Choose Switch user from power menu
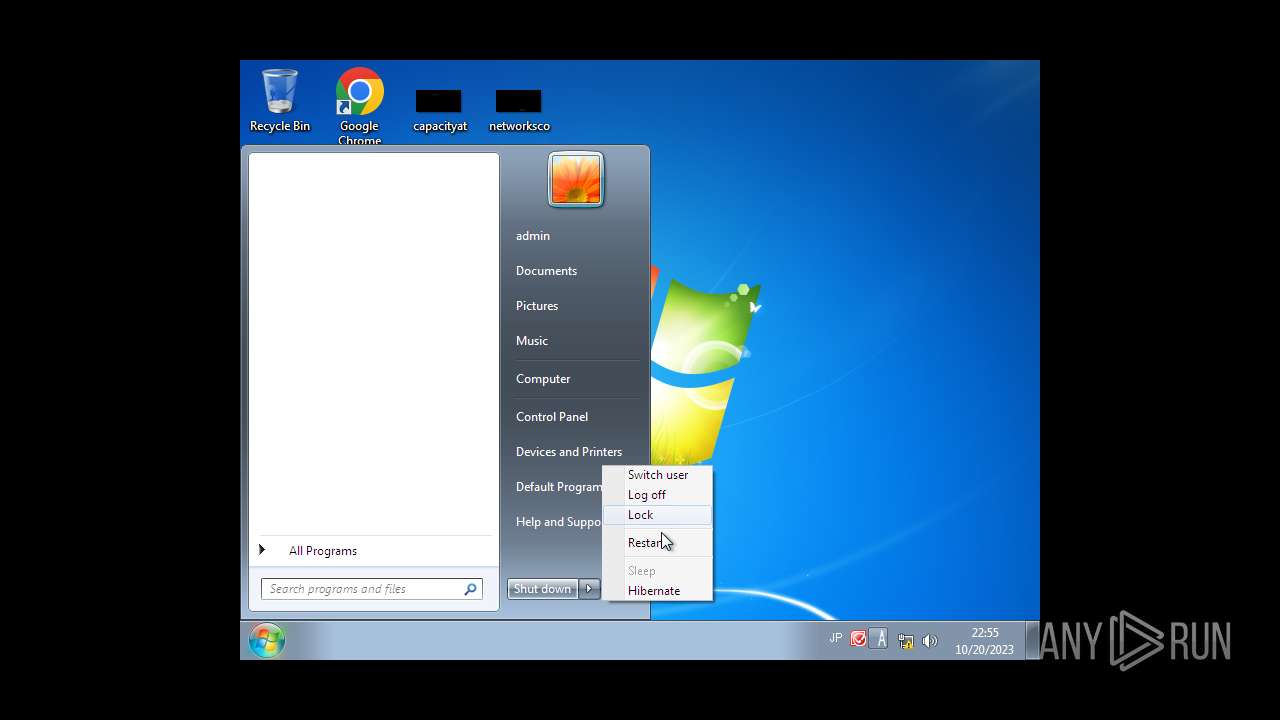The height and width of the screenshot is (720, 1280). (x=658, y=475)
